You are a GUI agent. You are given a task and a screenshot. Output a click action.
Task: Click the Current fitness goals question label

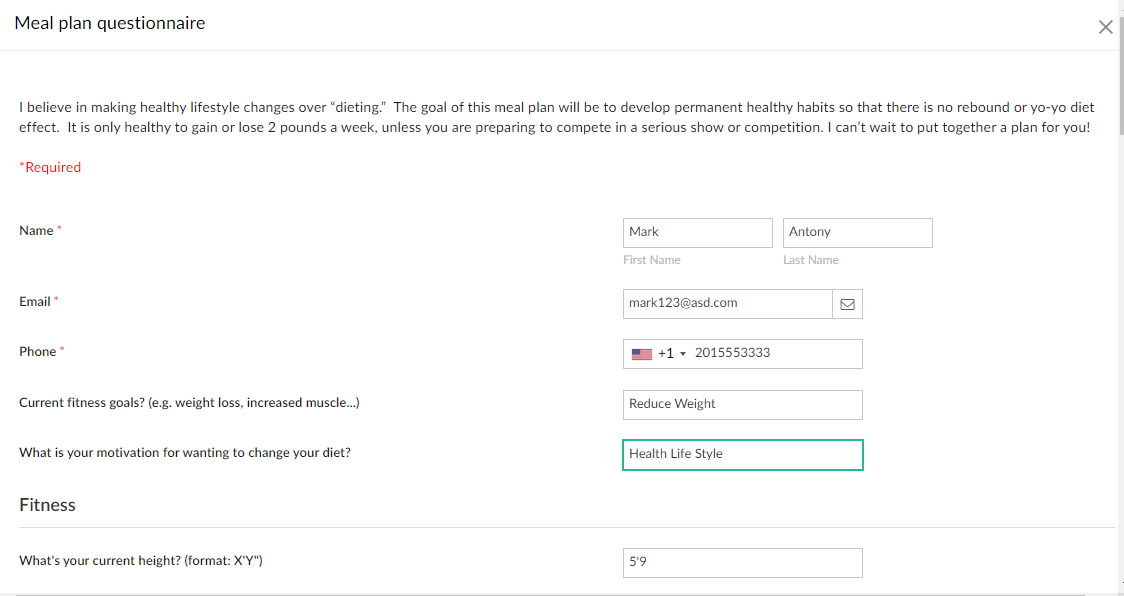189,403
